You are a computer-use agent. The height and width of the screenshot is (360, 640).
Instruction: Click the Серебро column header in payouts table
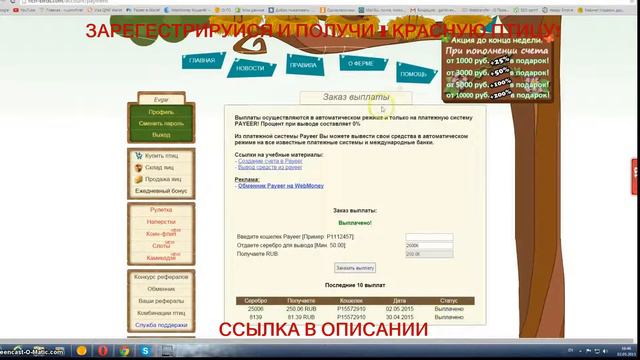(256, 301)
